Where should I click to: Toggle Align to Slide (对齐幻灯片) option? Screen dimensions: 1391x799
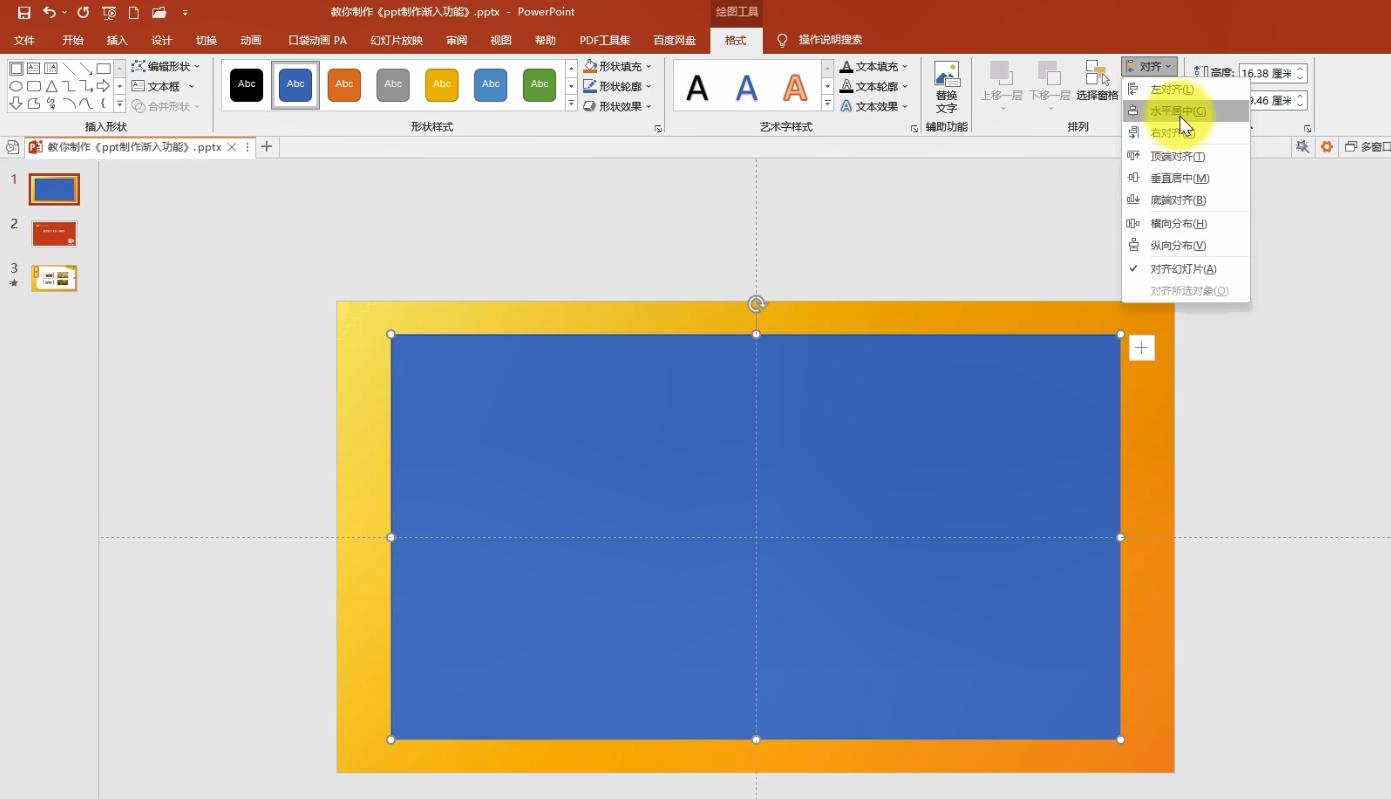point(1182,269)
